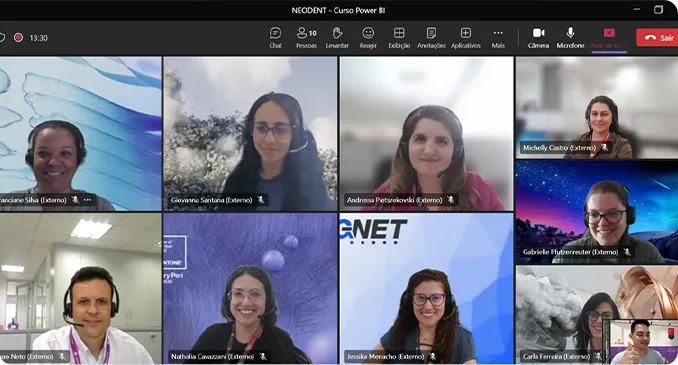Open the Reagir reactions menu
This screenshot has height=365, width=678.
coord(368,38)
